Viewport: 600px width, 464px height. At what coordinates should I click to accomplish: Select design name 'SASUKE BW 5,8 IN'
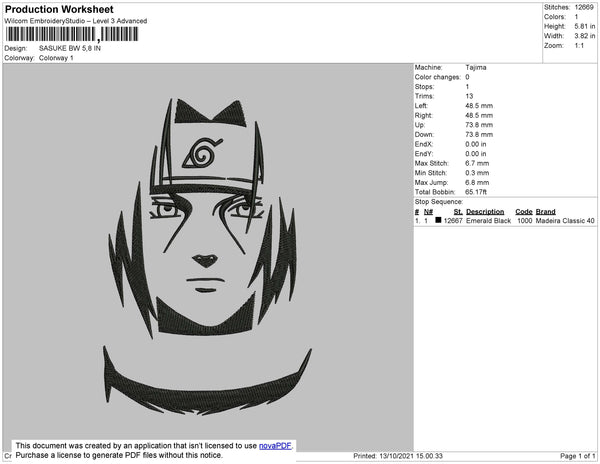coord(70,48)
